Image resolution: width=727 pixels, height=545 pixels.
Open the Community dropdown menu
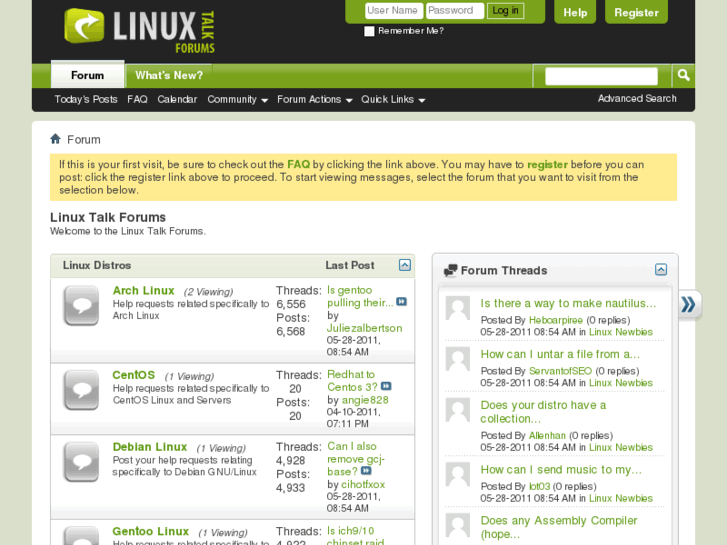click(x=237, y=99)
